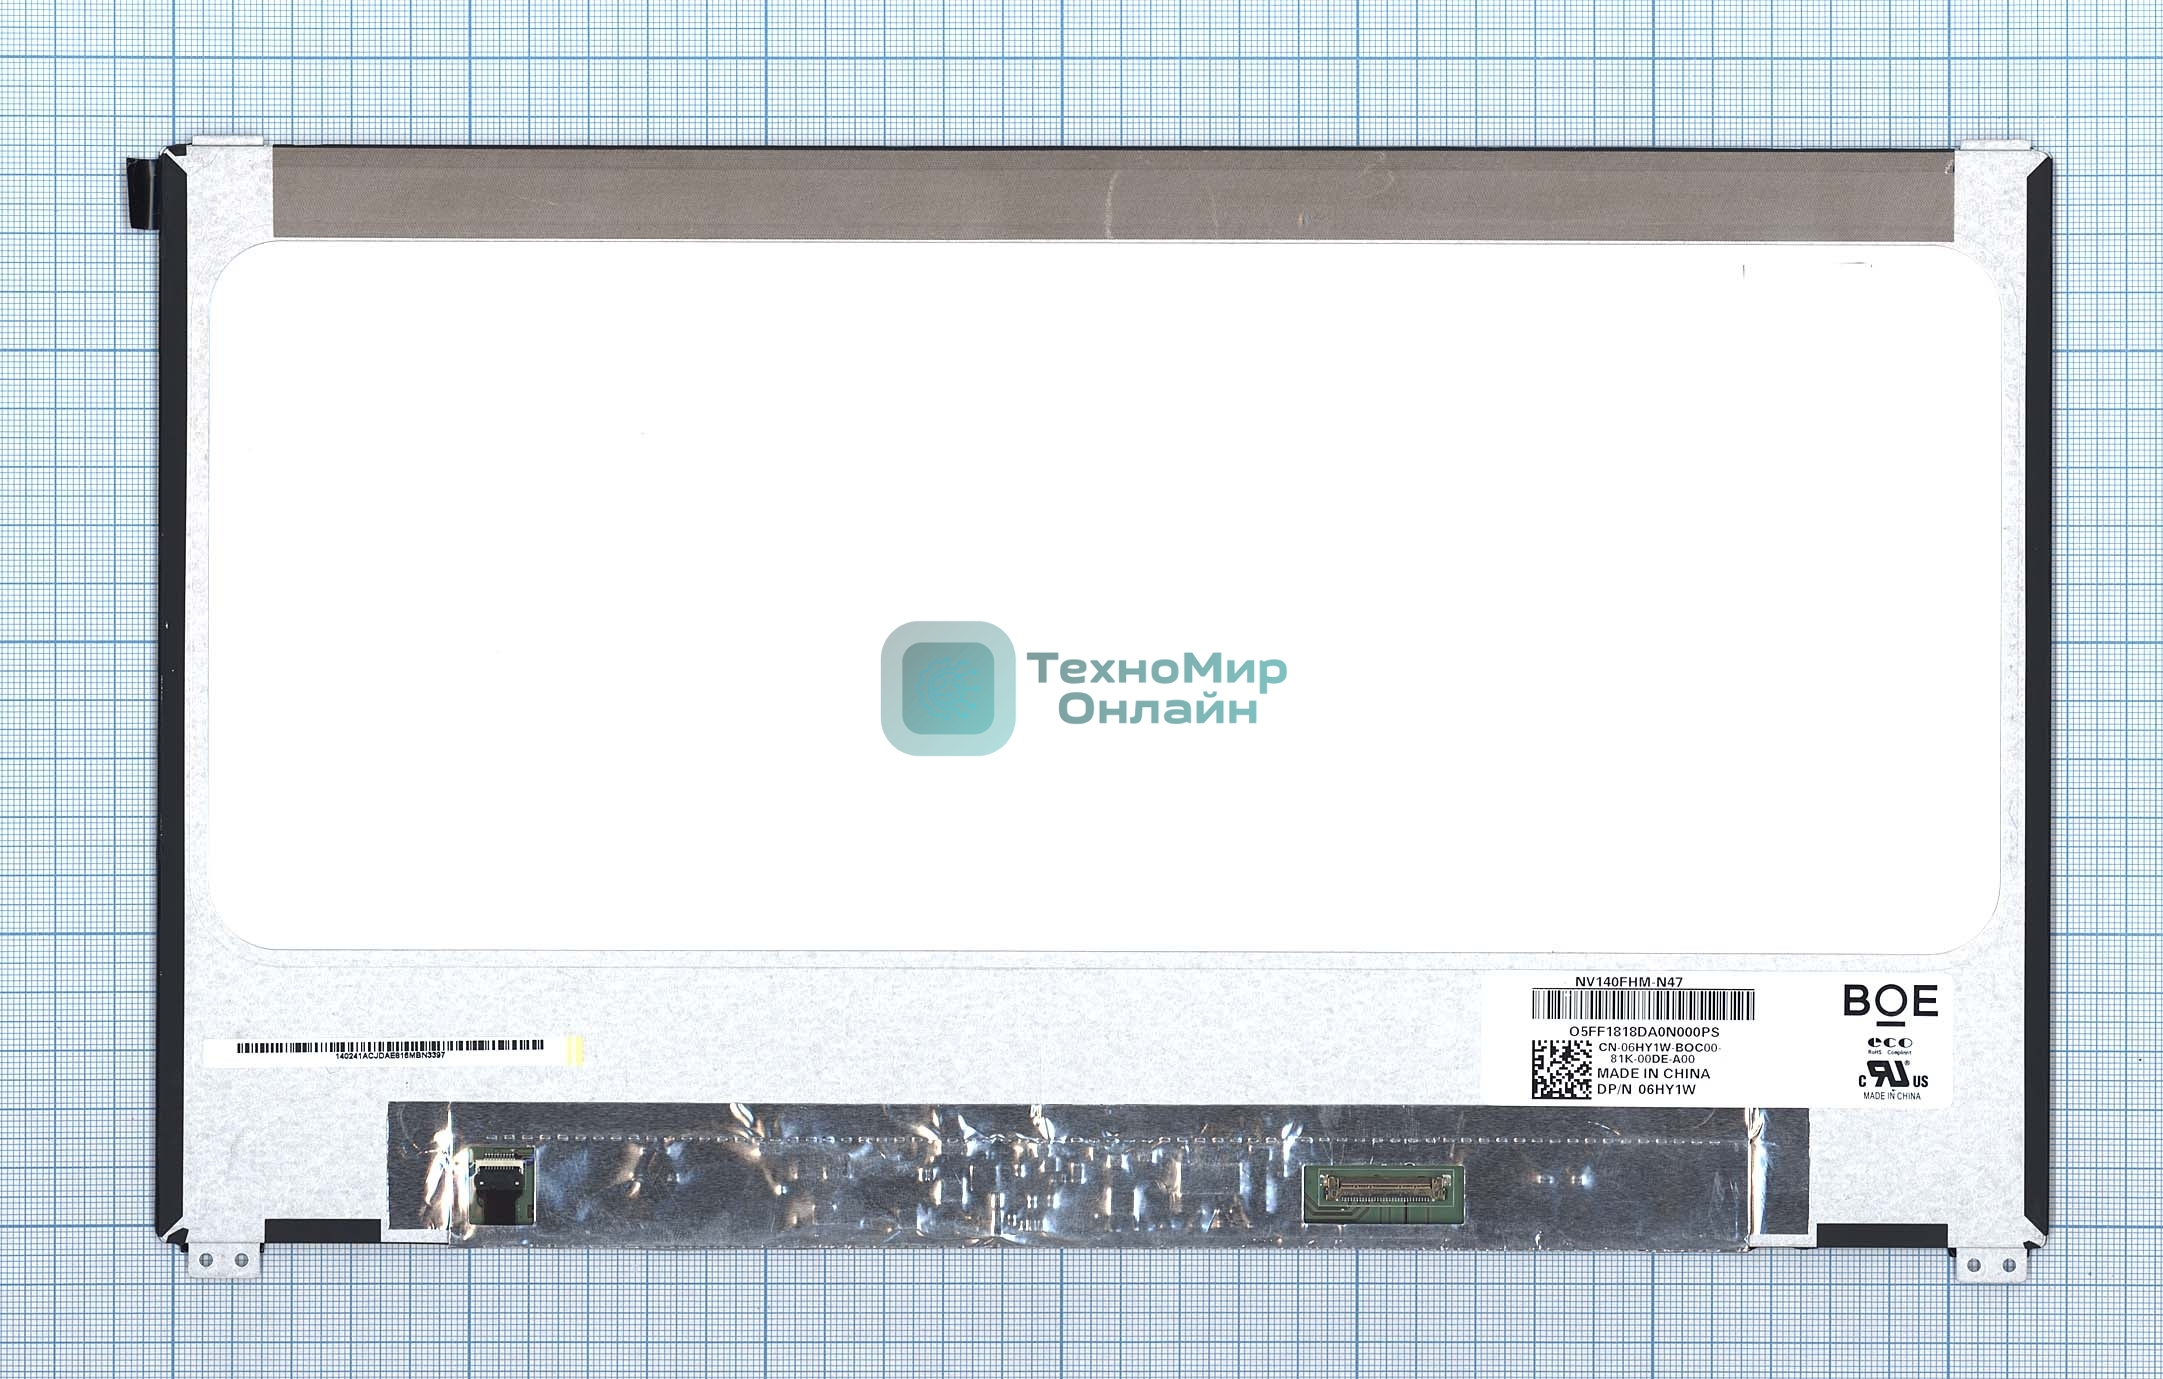Click the black tape flap at top-left corner
The height and width of the screenshot is (1379, 2163).
coord(141,194)
